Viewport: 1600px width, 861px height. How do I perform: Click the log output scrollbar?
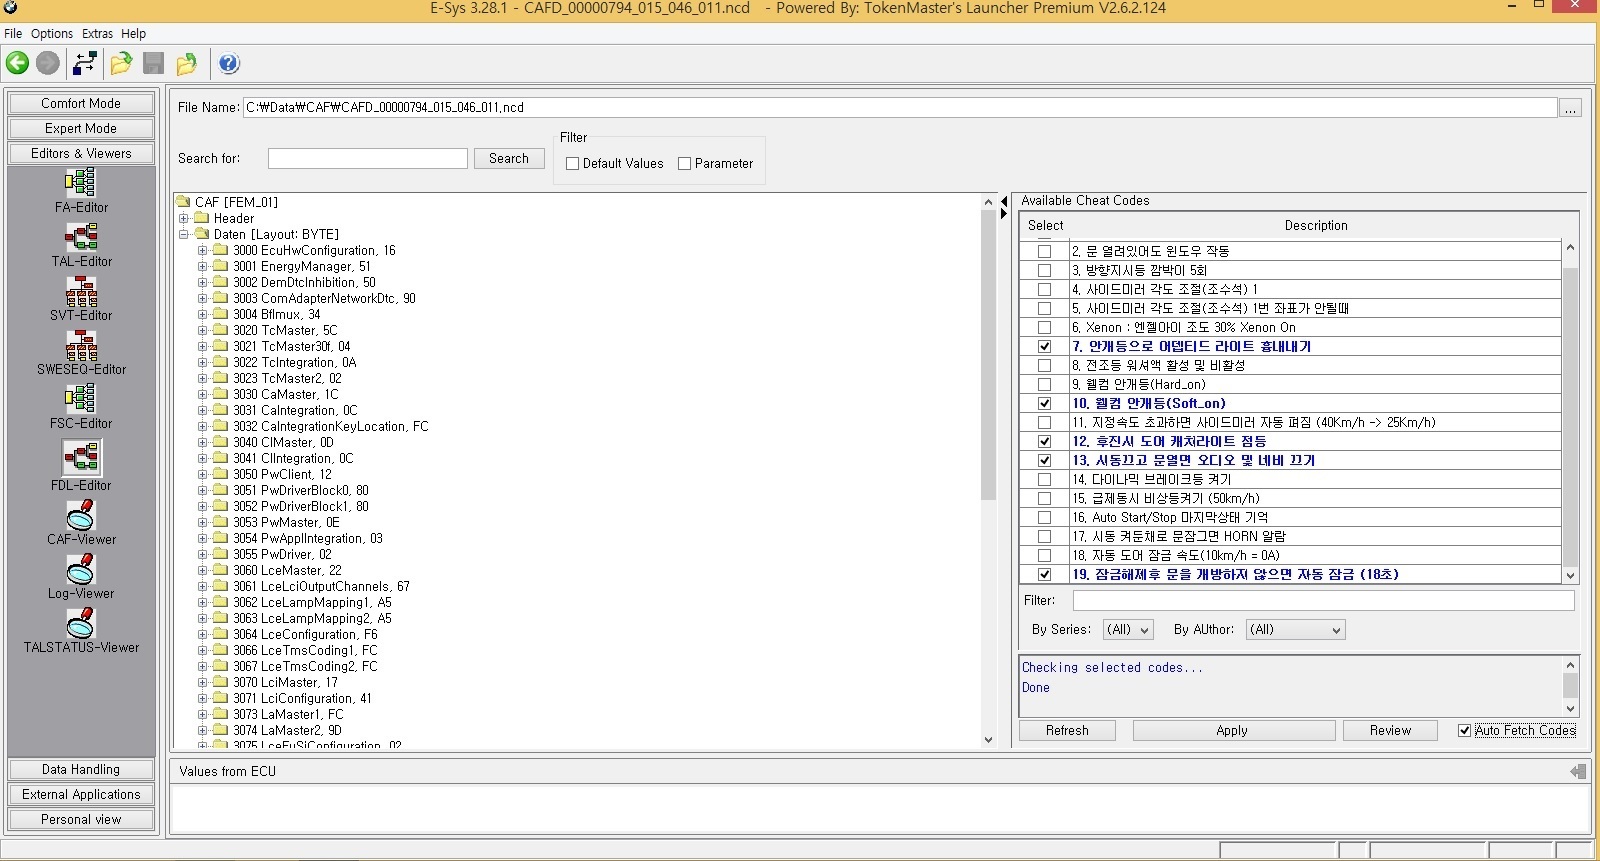pos(1570,686)
